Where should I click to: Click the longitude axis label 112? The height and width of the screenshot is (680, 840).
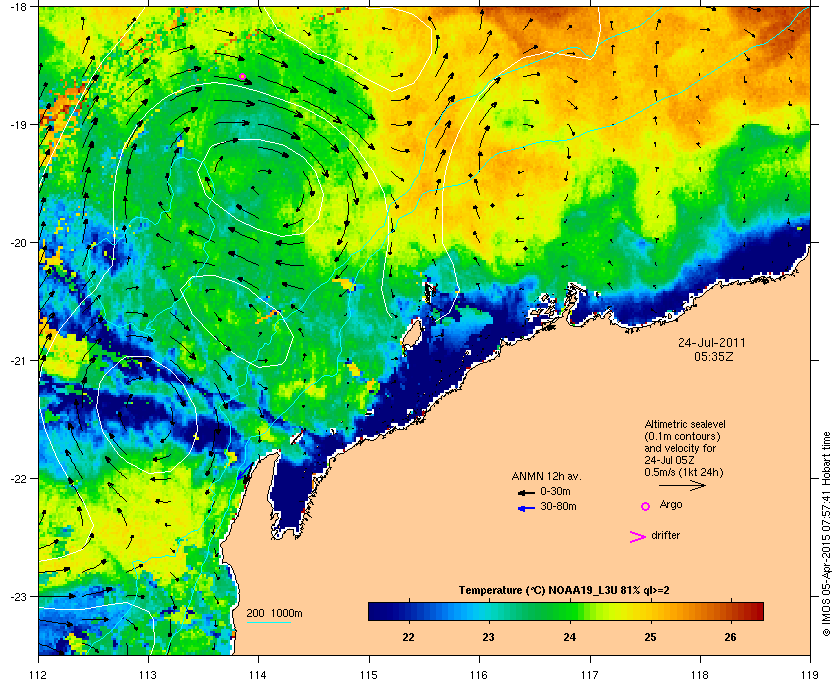pyautogui.click(x=39, y=674)
